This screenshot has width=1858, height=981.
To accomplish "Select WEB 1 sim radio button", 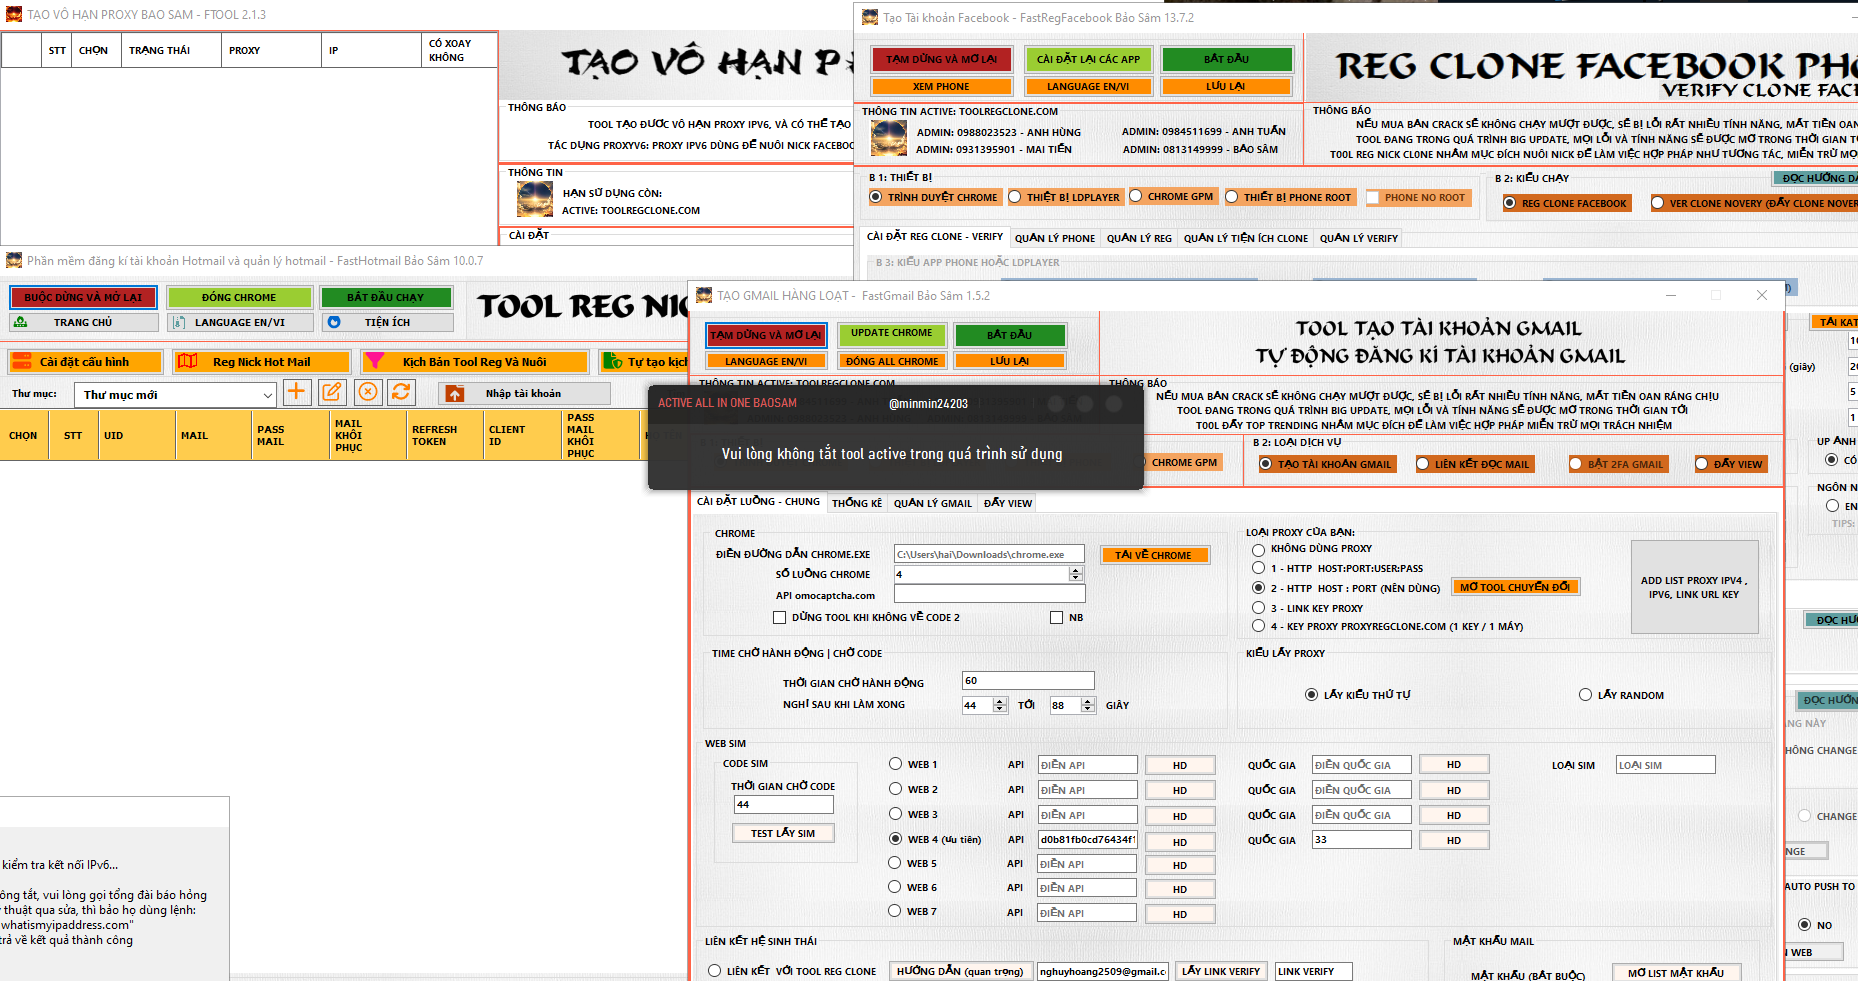I will (x=896, y=764).
